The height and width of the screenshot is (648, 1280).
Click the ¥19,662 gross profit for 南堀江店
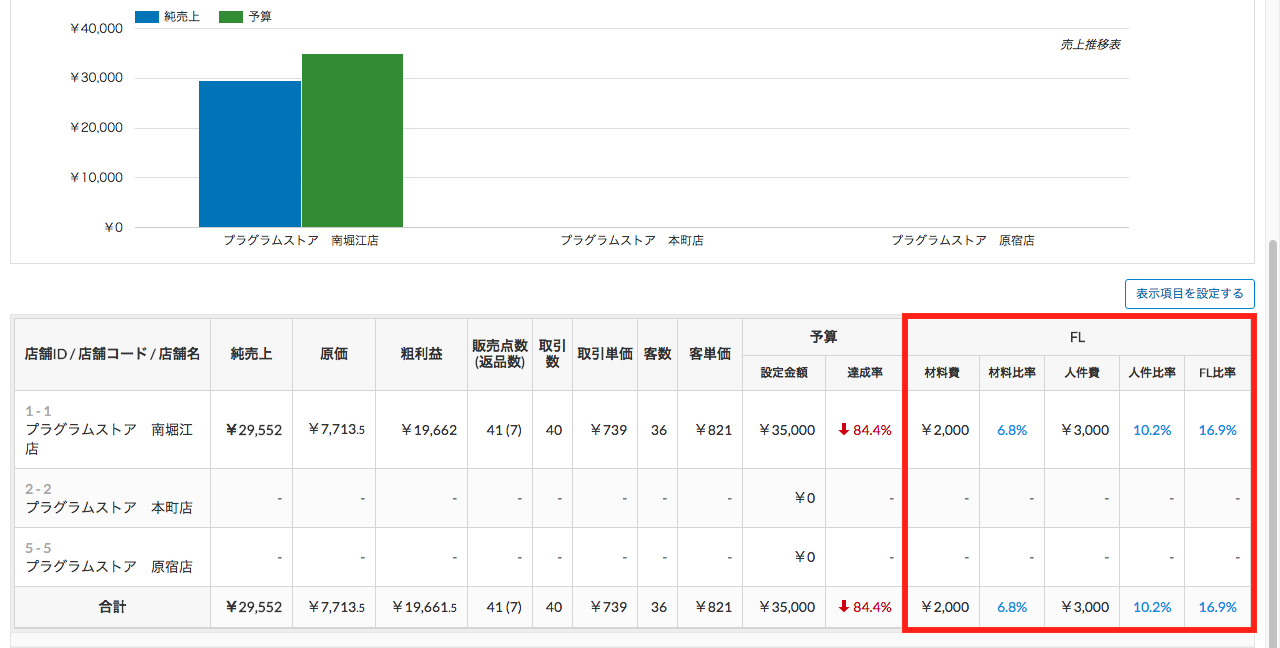428,430
